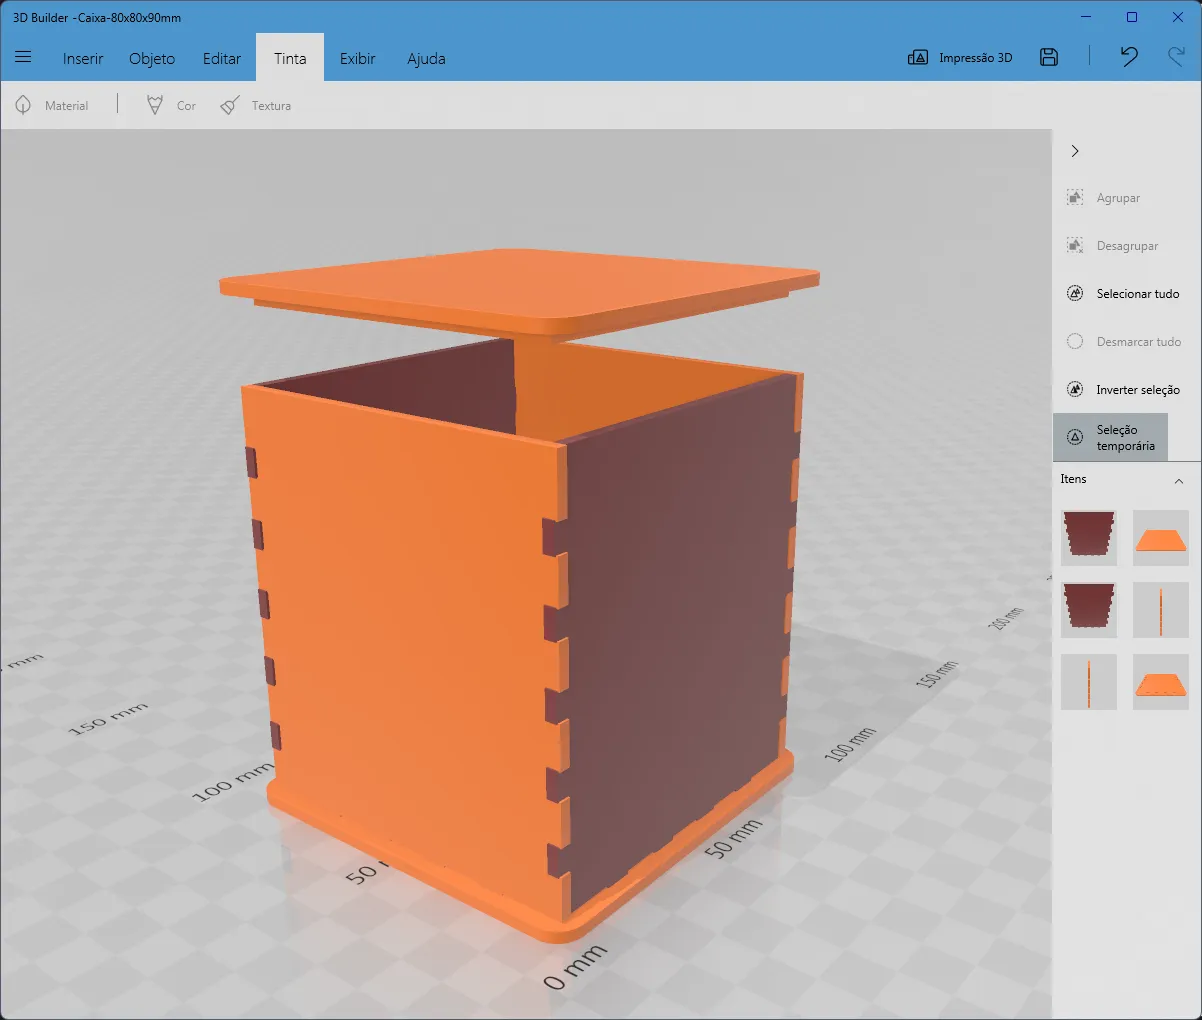This screenshot has height=1020, width=1202.
Task: Select the orange lid thumbnail in Itens
Action: pos(1160,538)
